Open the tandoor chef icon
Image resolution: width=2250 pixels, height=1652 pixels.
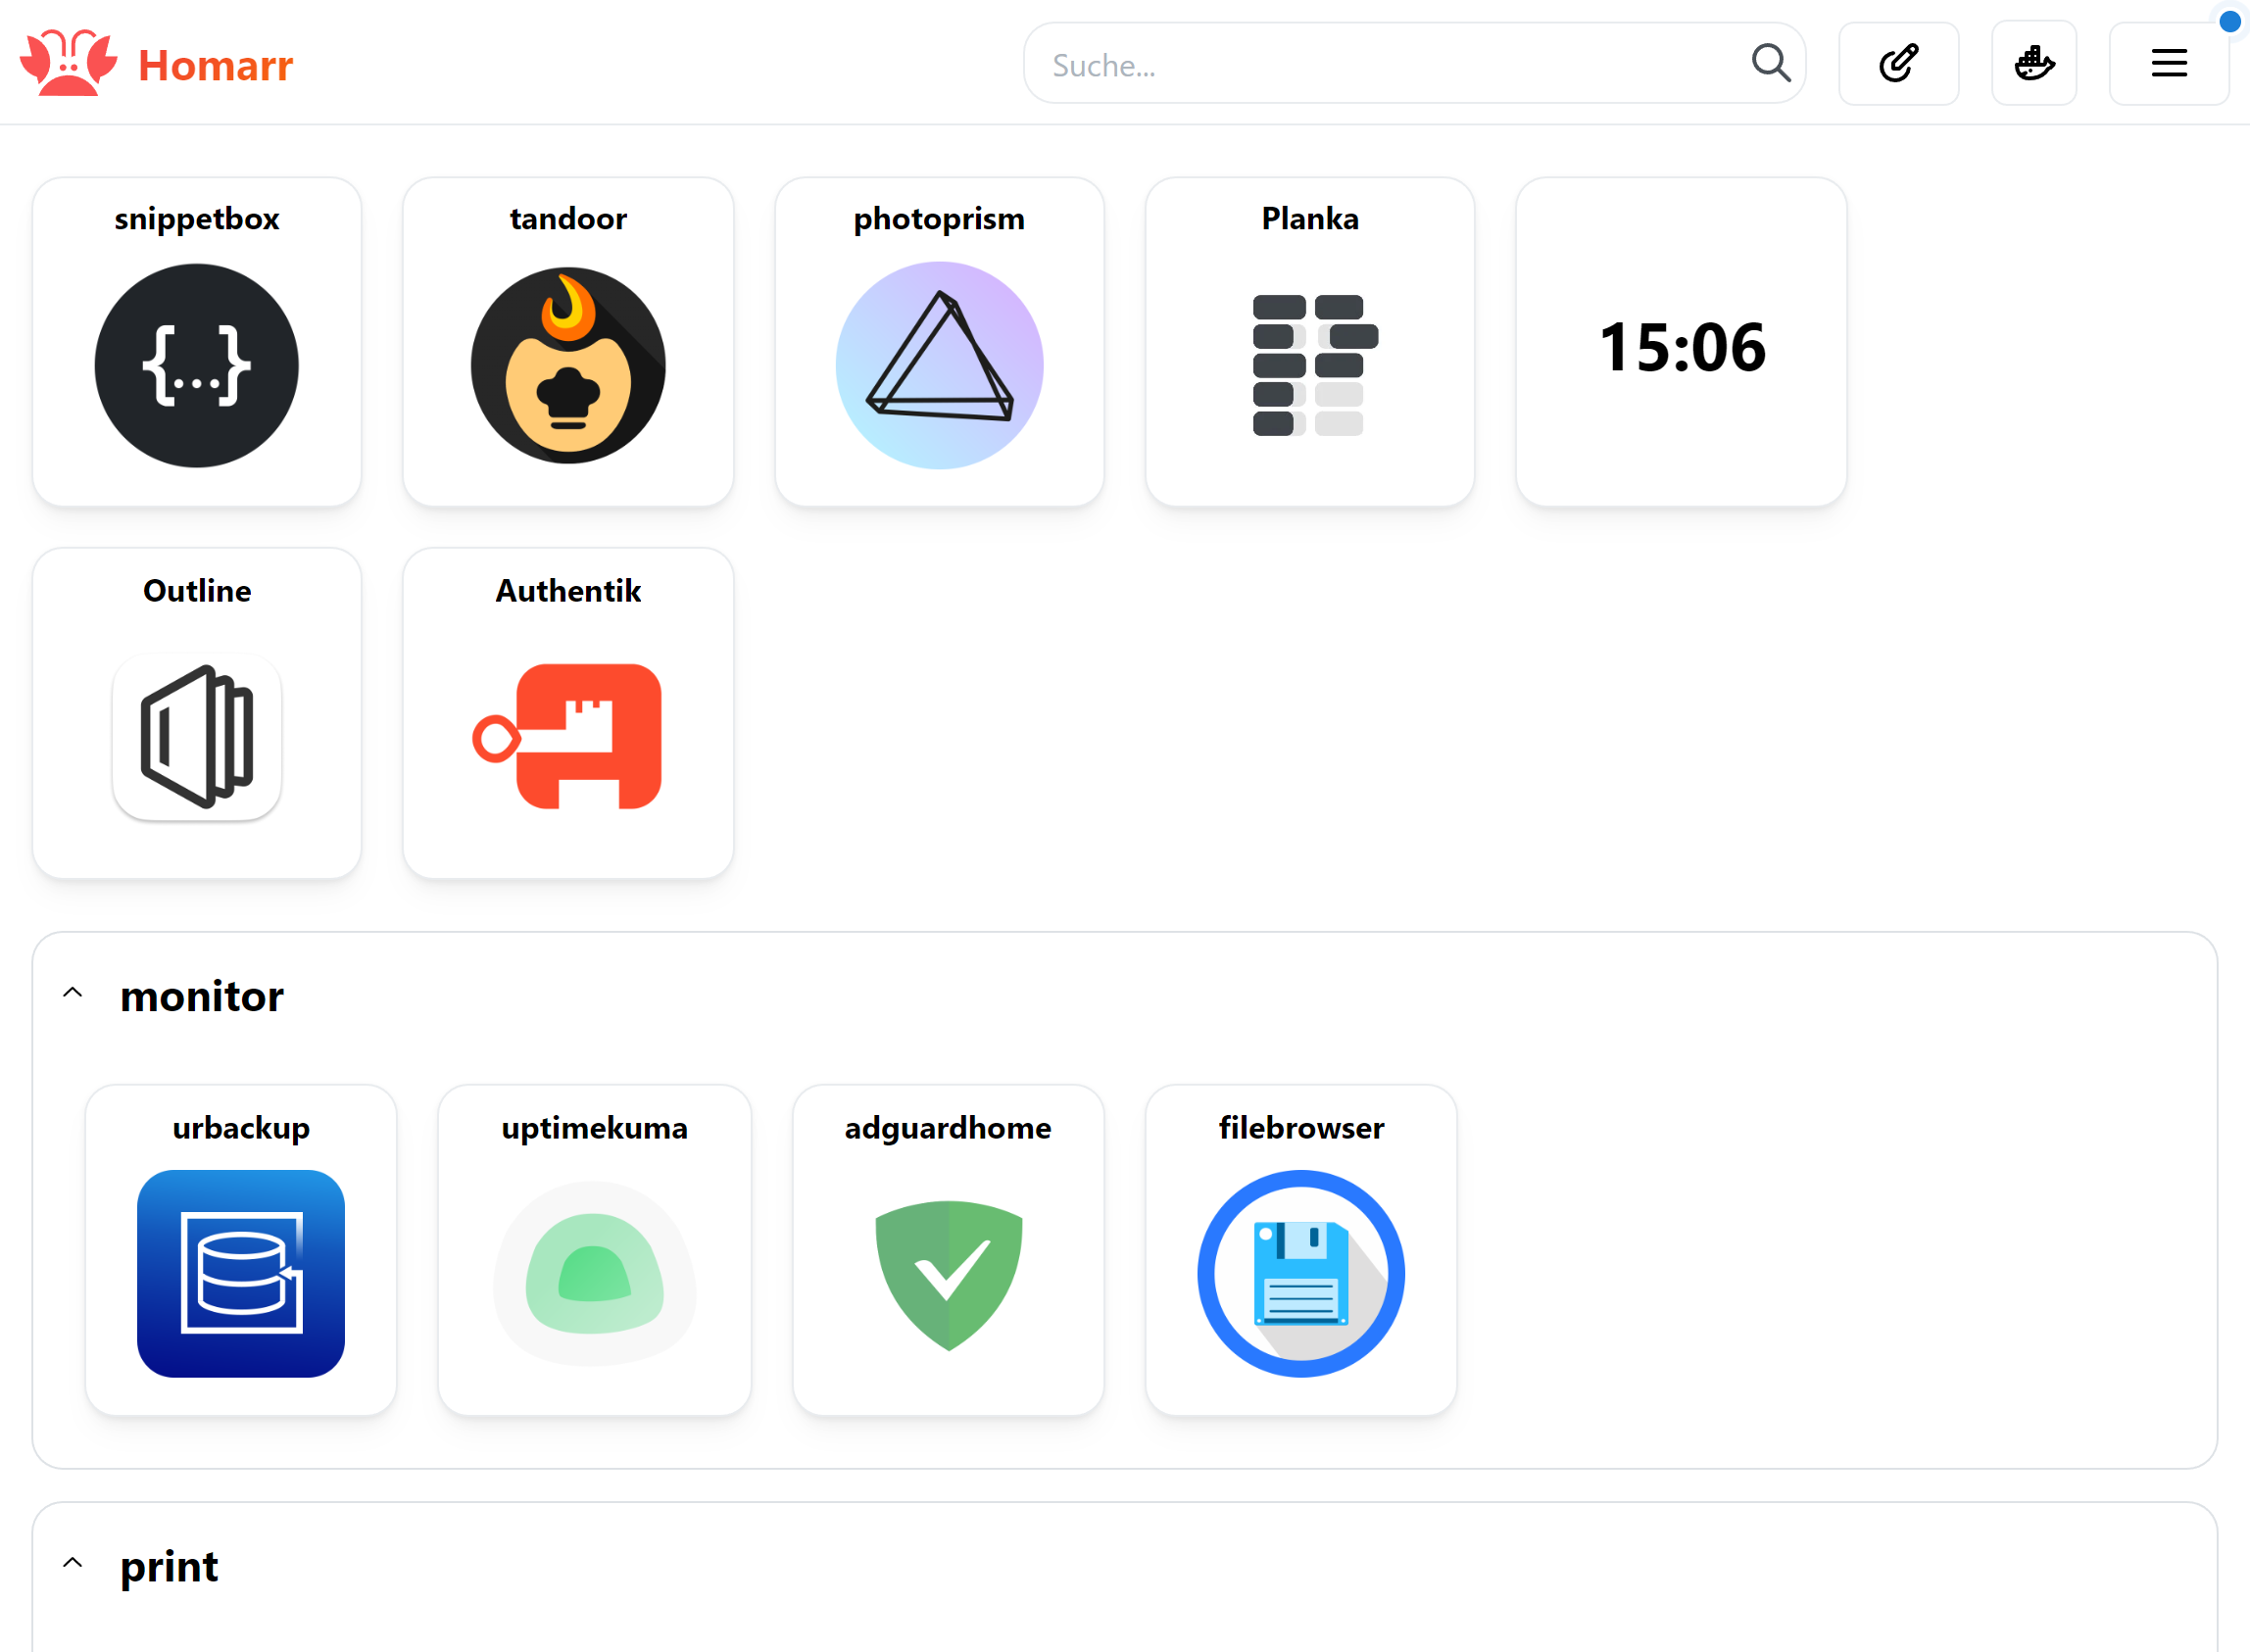(x=568, y=365)
